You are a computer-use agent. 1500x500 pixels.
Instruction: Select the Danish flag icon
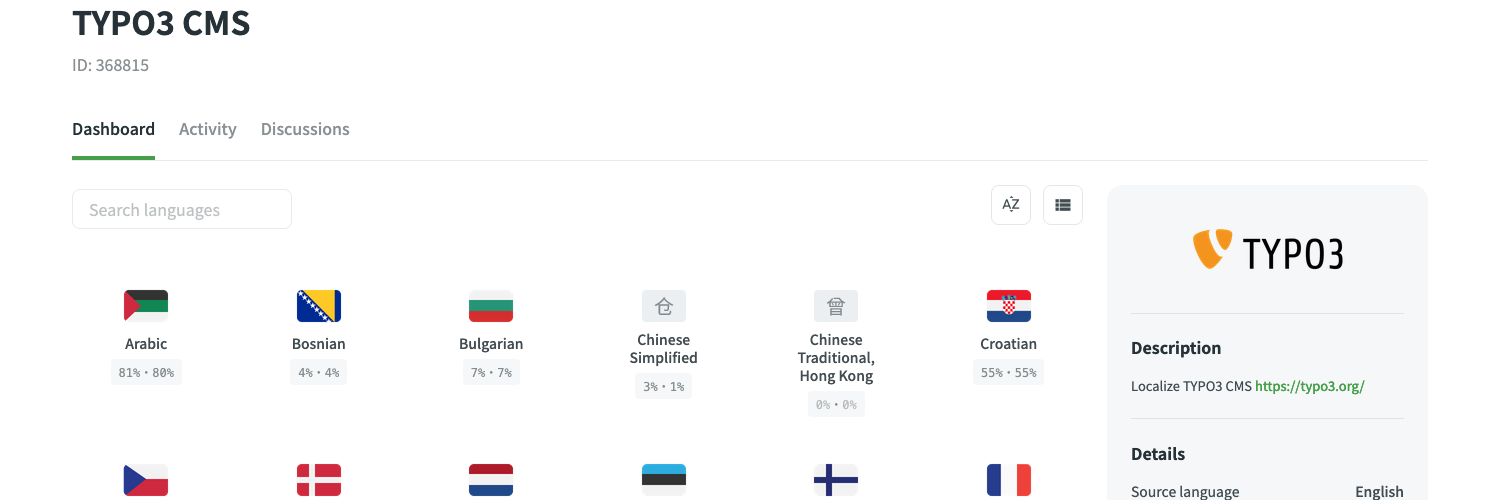pyautogui.click(x=319, y=480)
